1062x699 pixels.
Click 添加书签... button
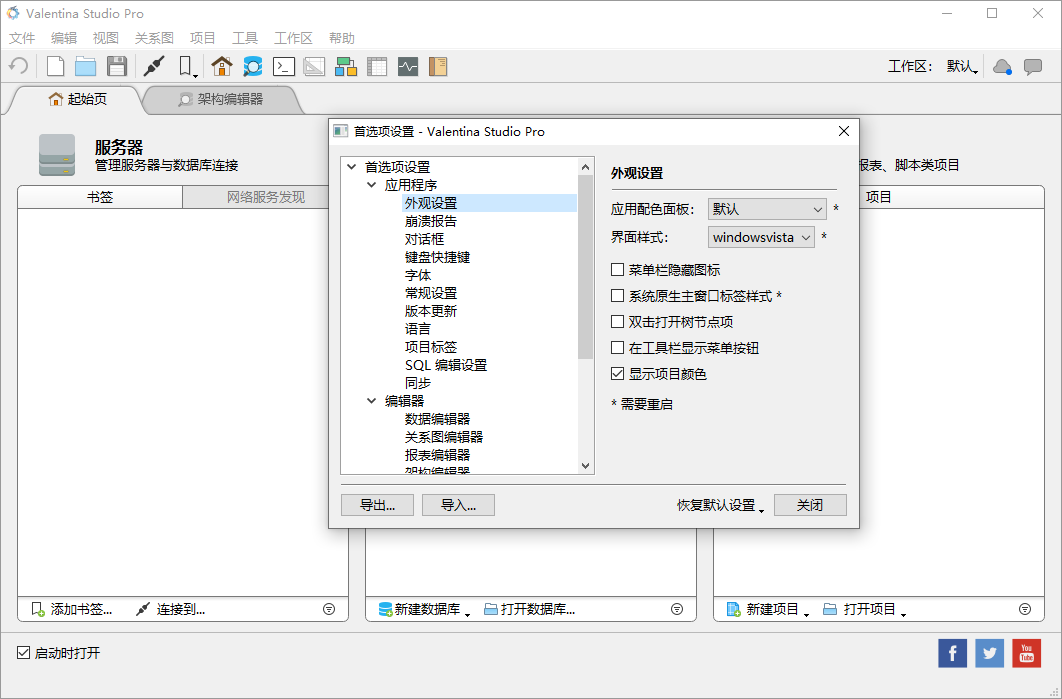point(72,610)
